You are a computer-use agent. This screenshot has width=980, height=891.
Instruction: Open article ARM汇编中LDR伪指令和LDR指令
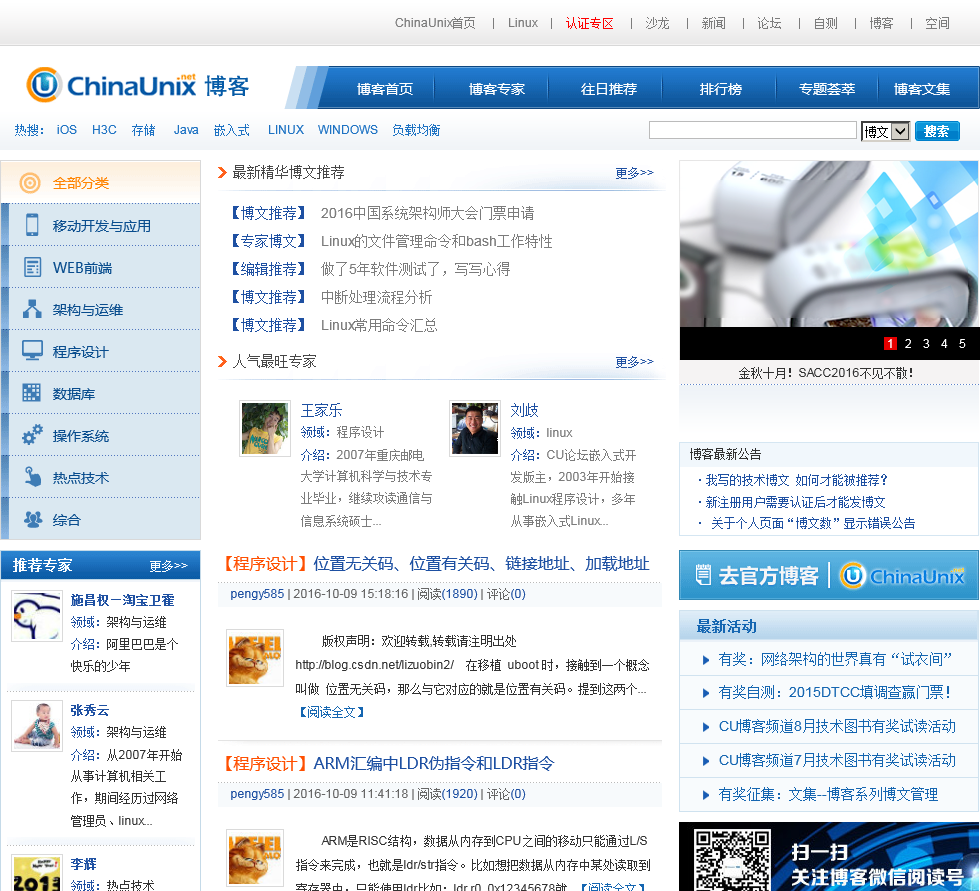click(434, 764)
